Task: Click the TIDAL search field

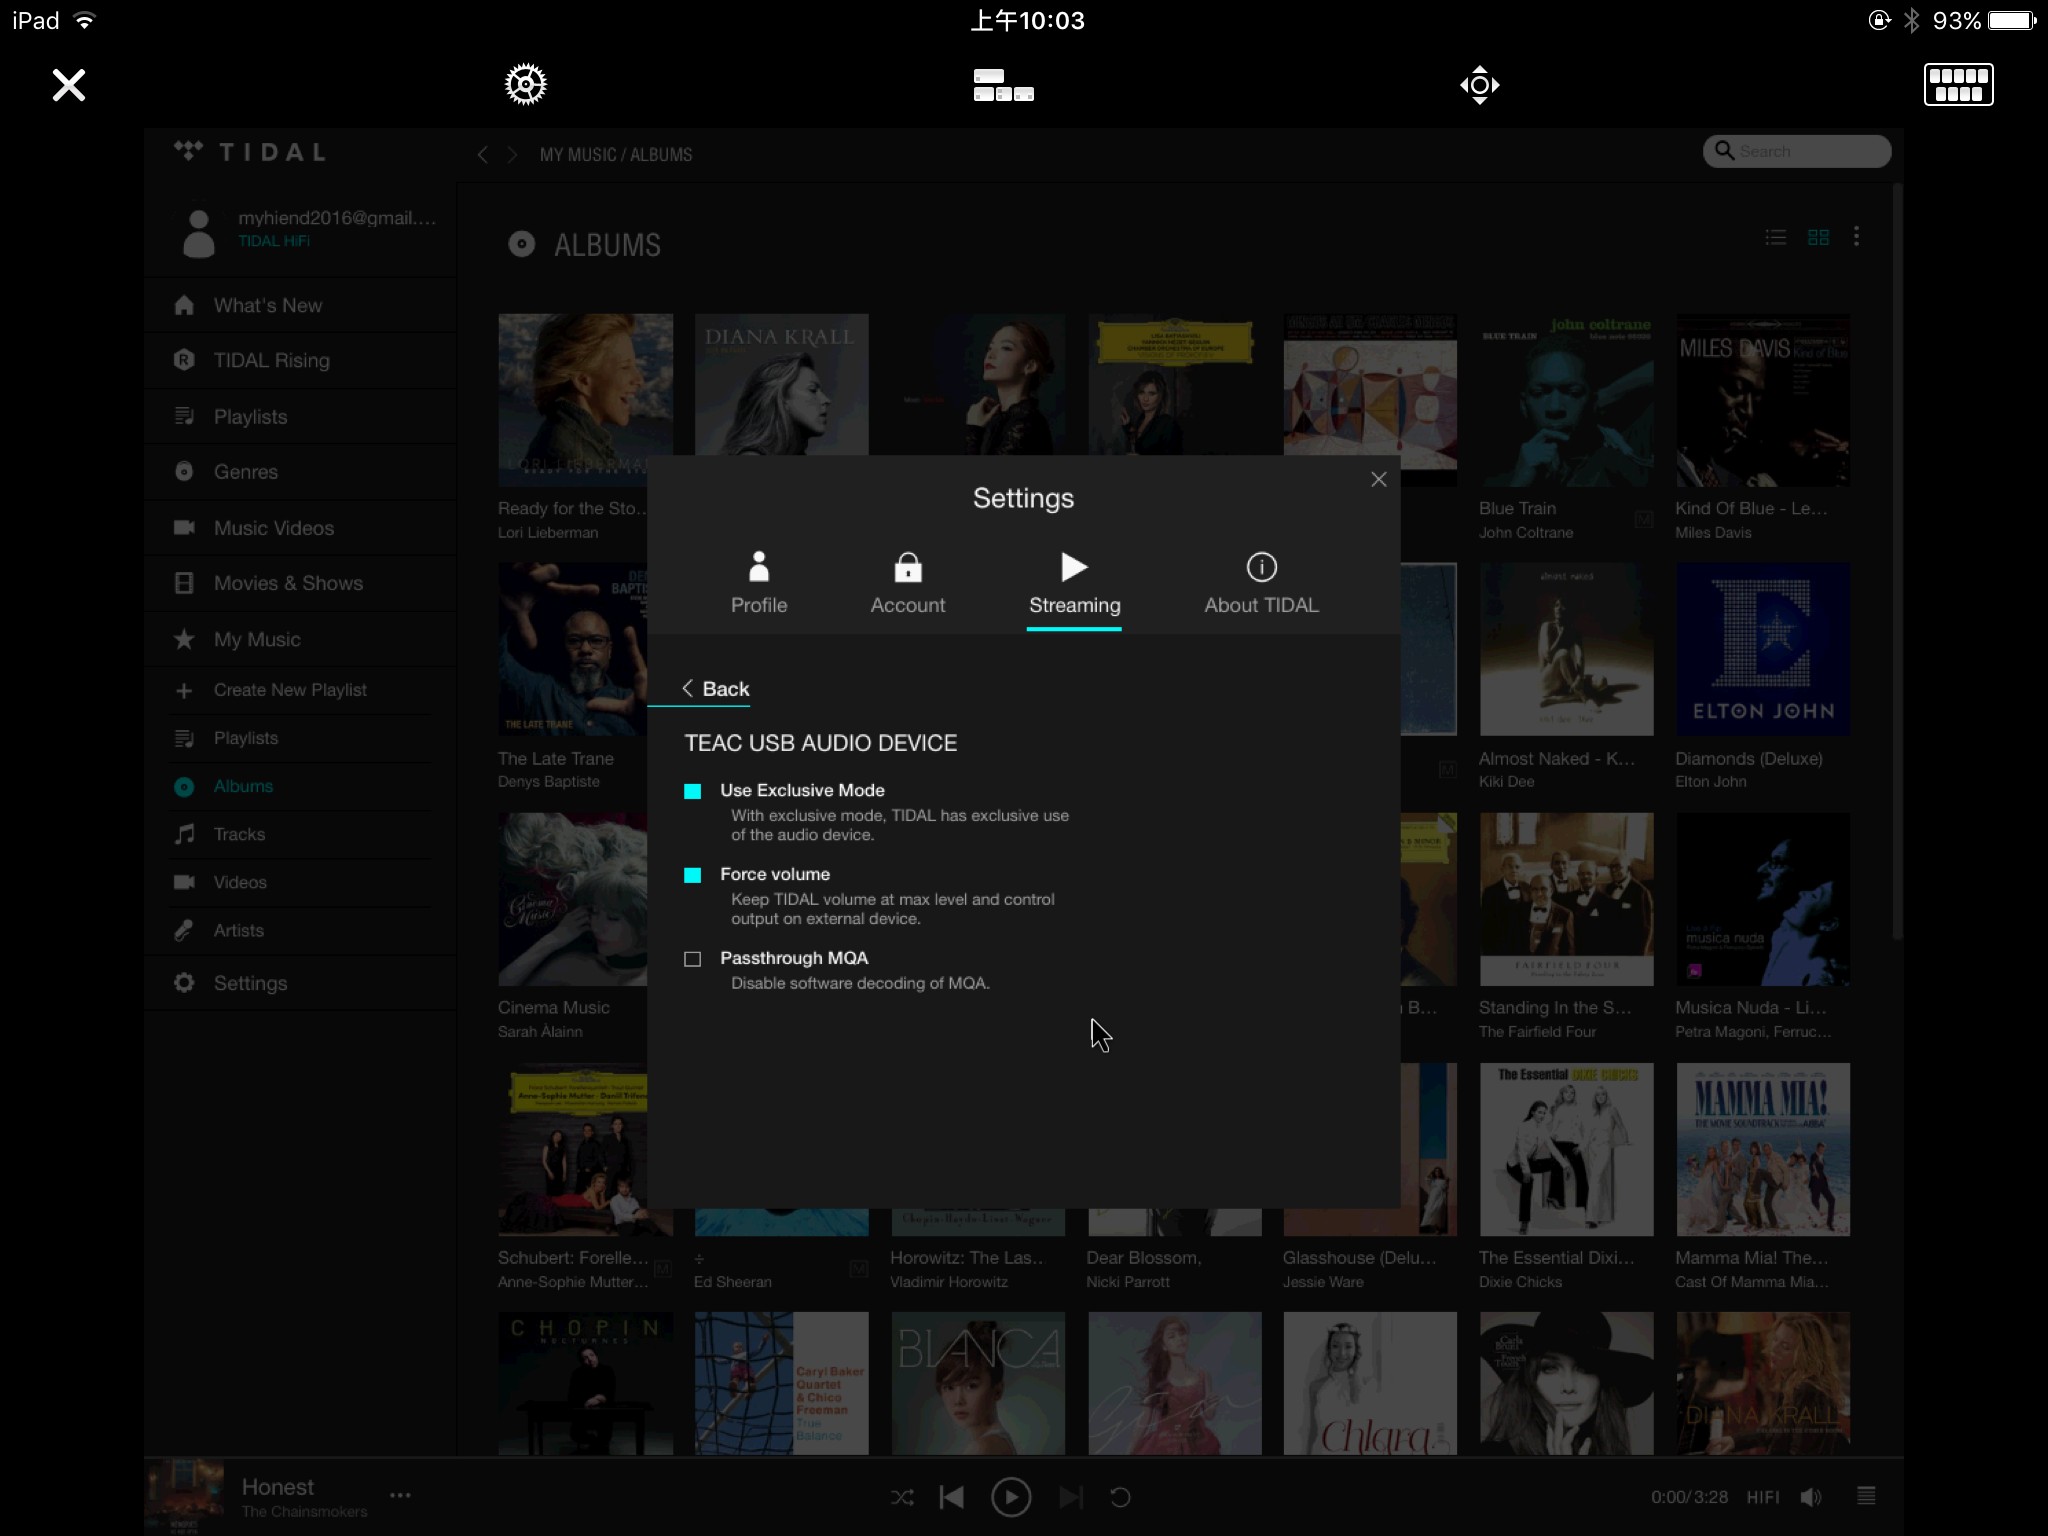Action: [1796, 151]
